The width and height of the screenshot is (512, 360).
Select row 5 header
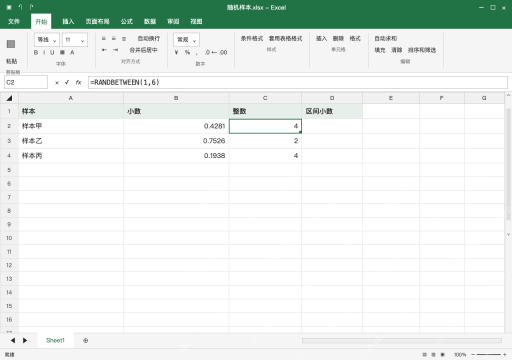tap(9, 170)
